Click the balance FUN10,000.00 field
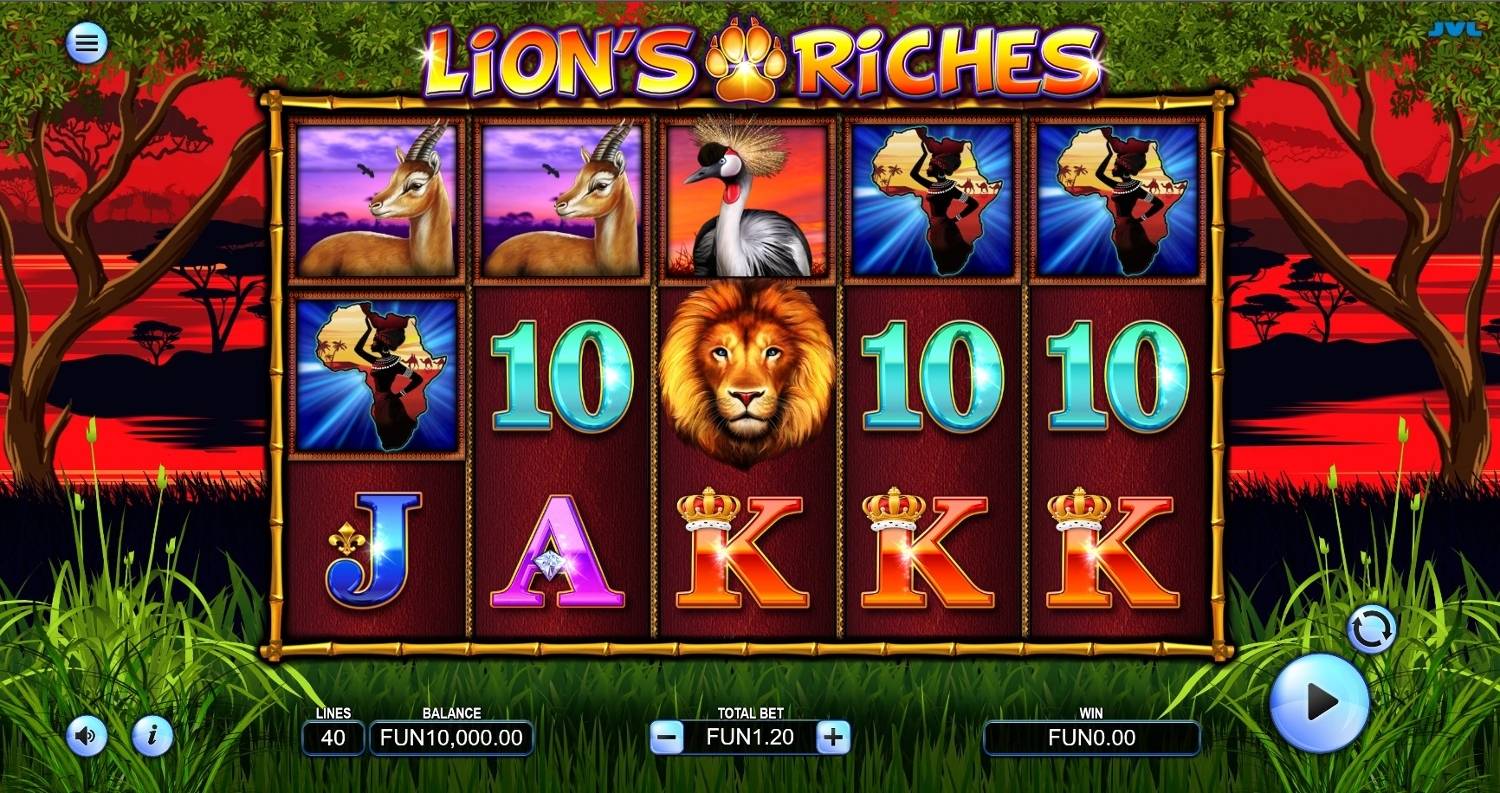The width and height of the screenshot is (1500, 793). [x=451, y=738]
